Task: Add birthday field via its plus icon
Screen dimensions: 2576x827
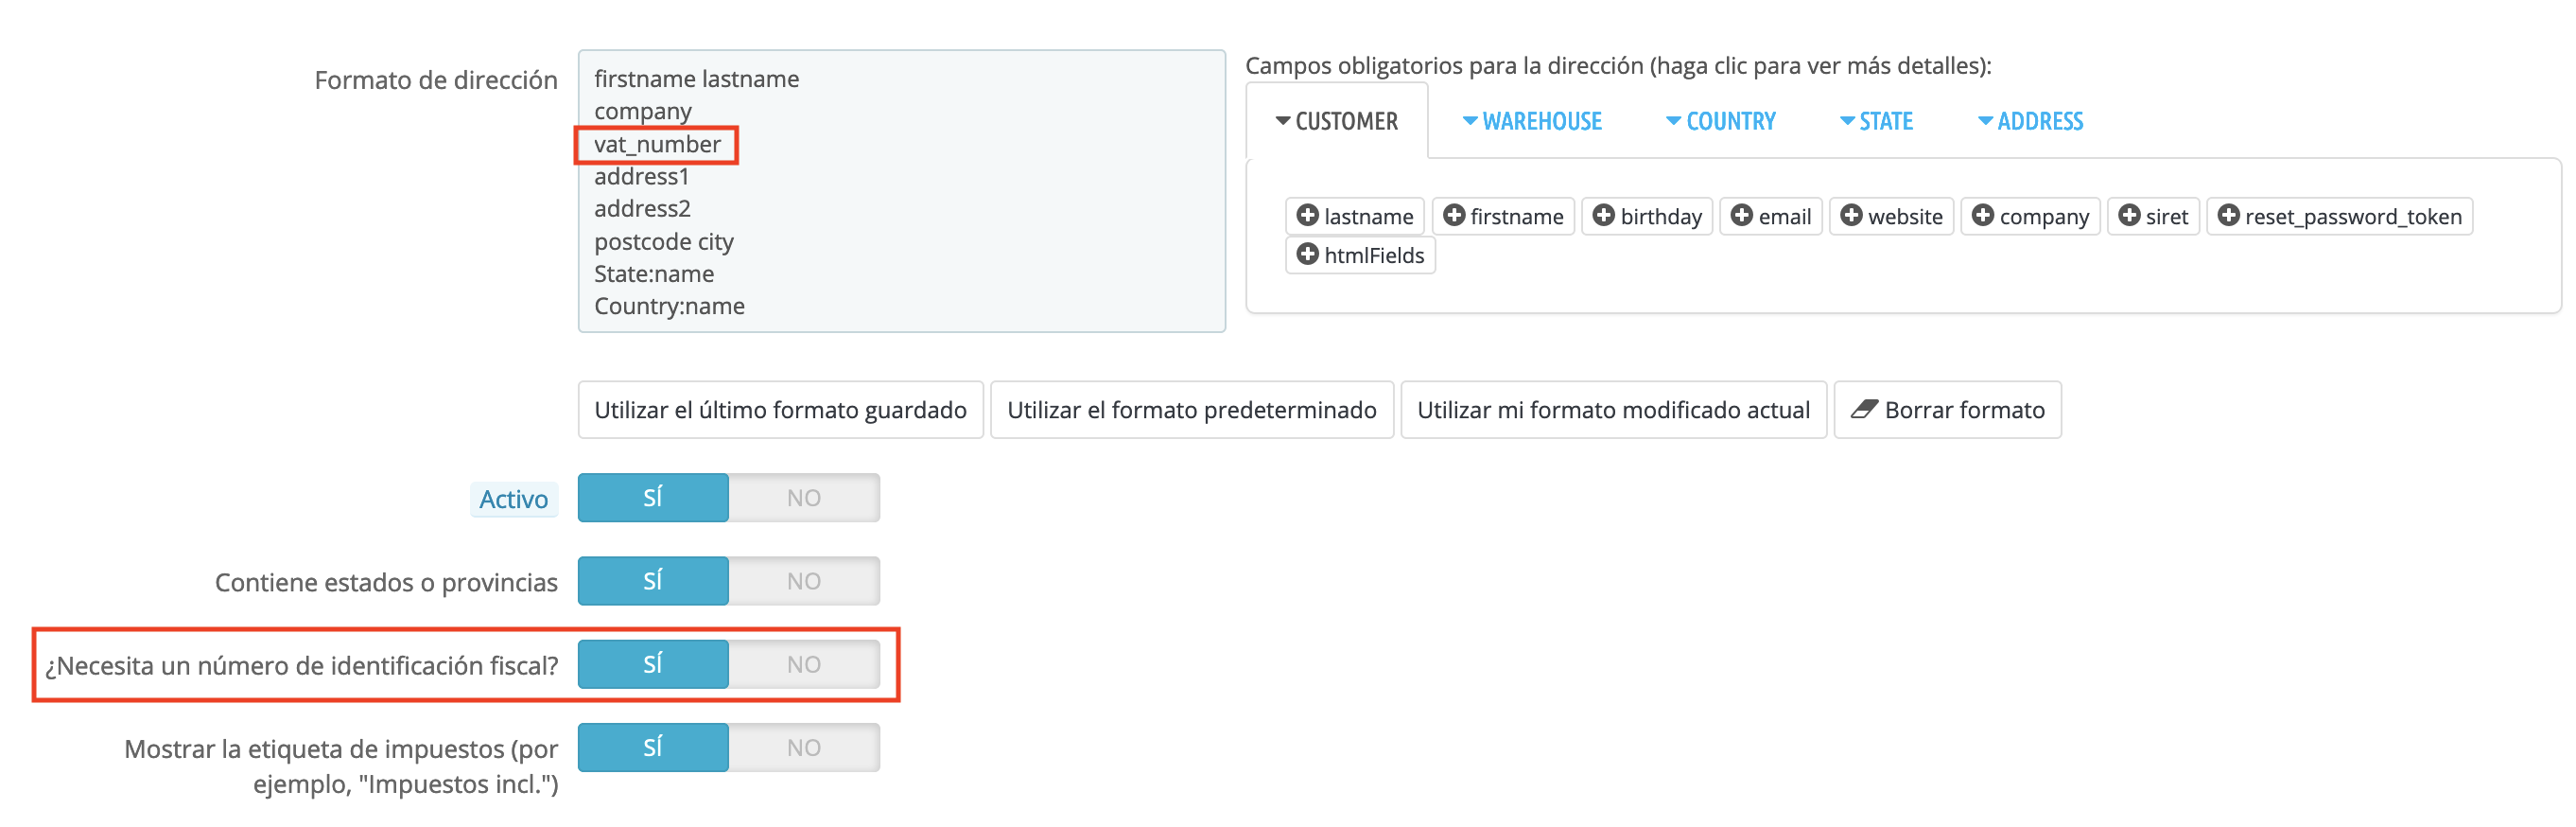Action: click(1603, 215)
